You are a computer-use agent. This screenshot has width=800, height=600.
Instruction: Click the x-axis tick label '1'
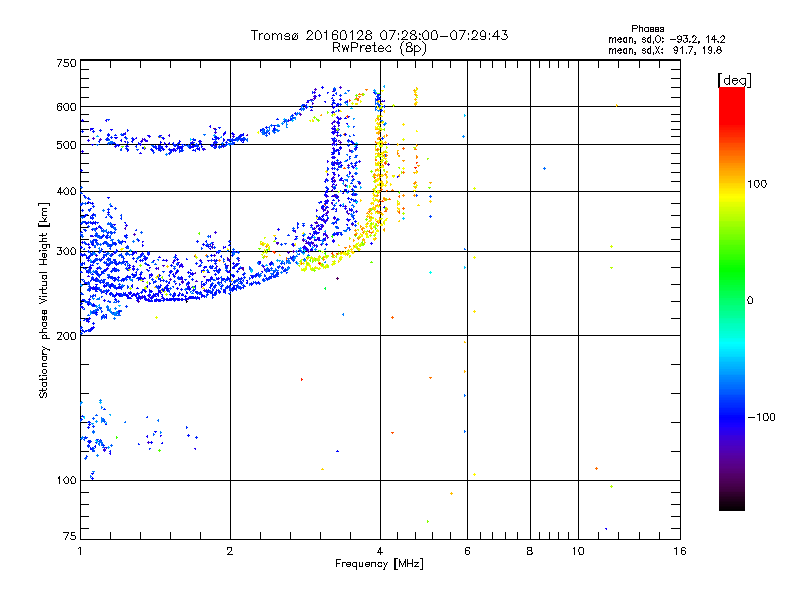(80, 552)
